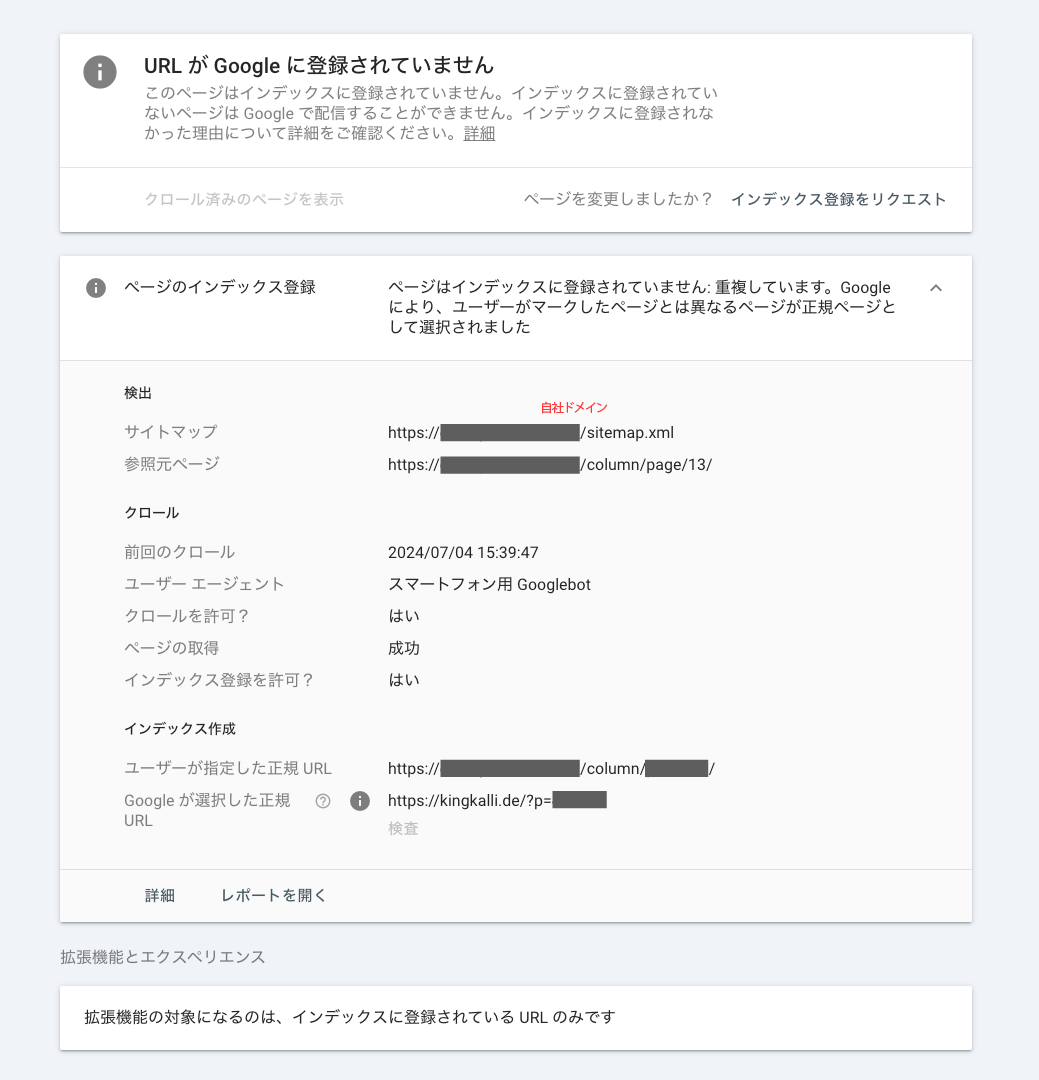Screen dimensions: 1039x1080
Task: Open the kingkalli.de/?p= canonical URL
Action: [497, 800]
